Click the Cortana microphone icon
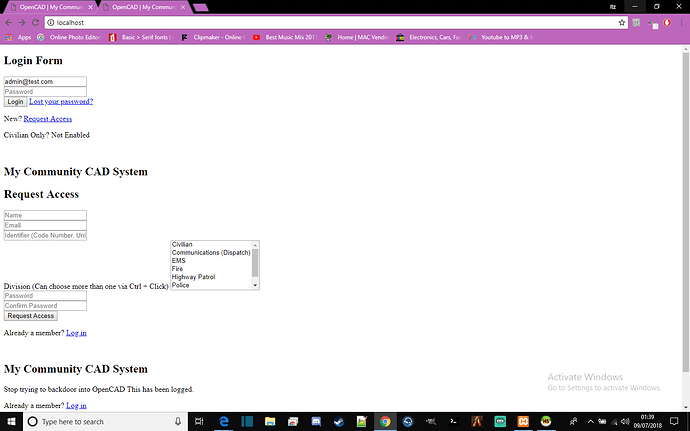This screenshot has height=431, width=690. tap(178, 422)
